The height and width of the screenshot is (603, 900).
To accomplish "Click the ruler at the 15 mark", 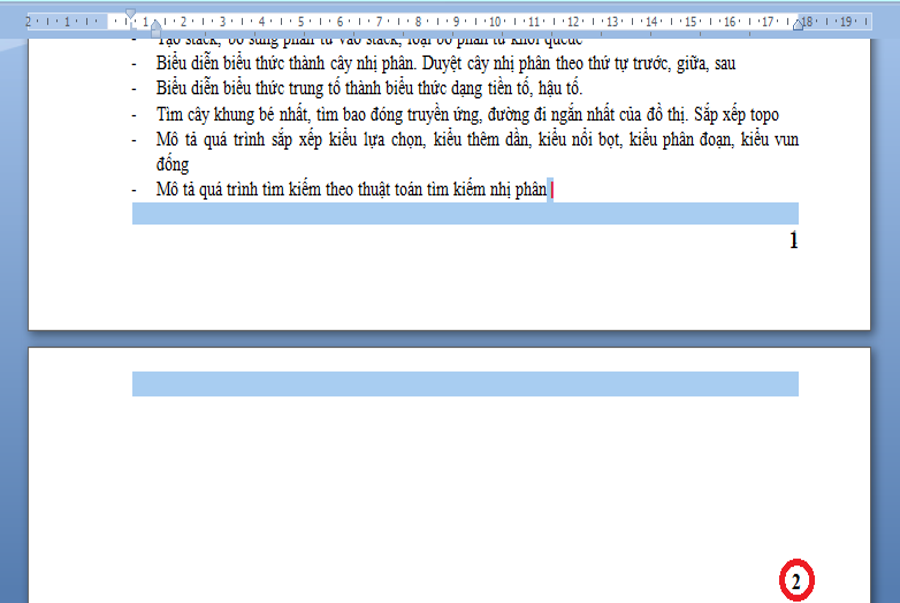I will [x=690, y=22].
